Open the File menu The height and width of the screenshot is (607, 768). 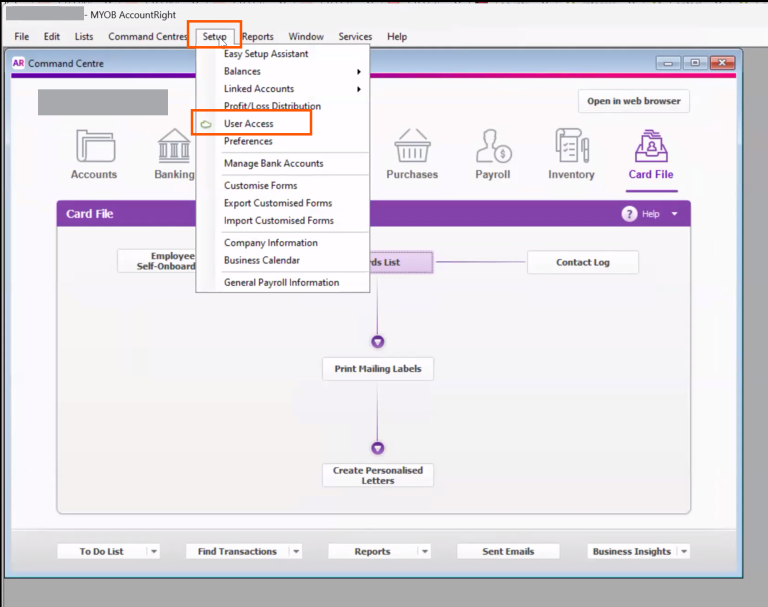pyautogui.click(x=22, y=37)
